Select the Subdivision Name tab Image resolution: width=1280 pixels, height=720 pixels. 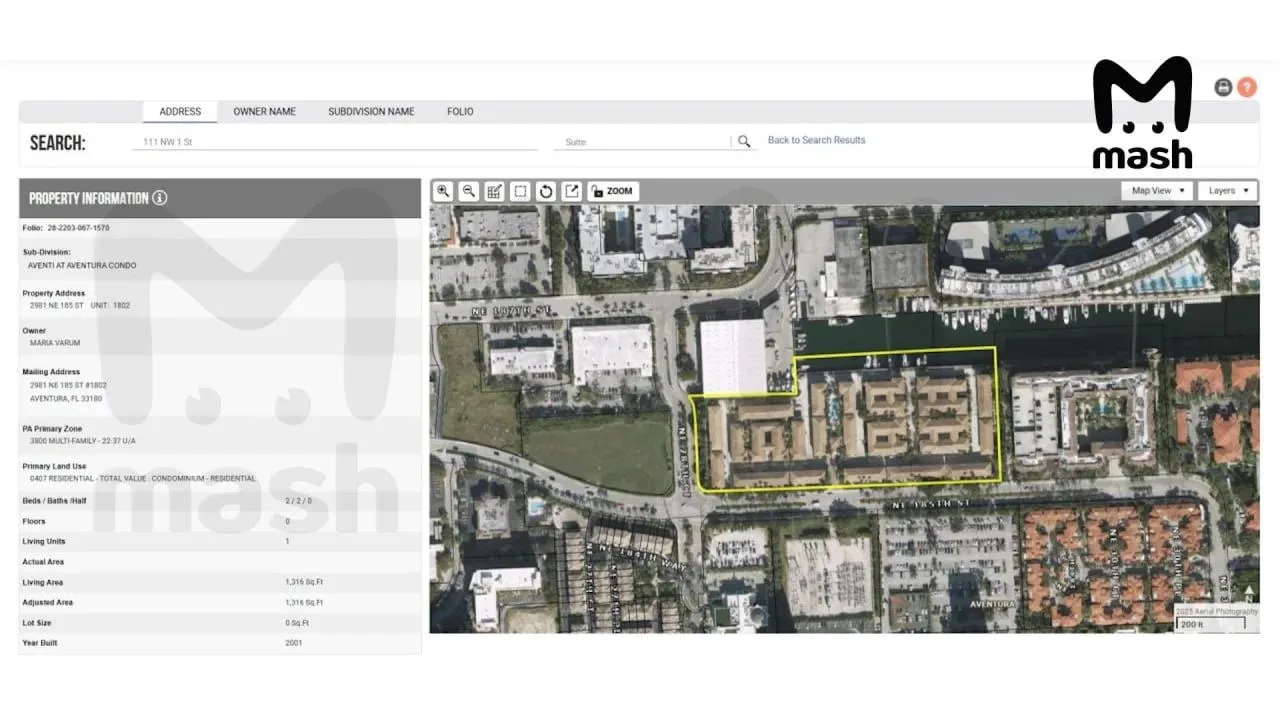coord(371,112)
